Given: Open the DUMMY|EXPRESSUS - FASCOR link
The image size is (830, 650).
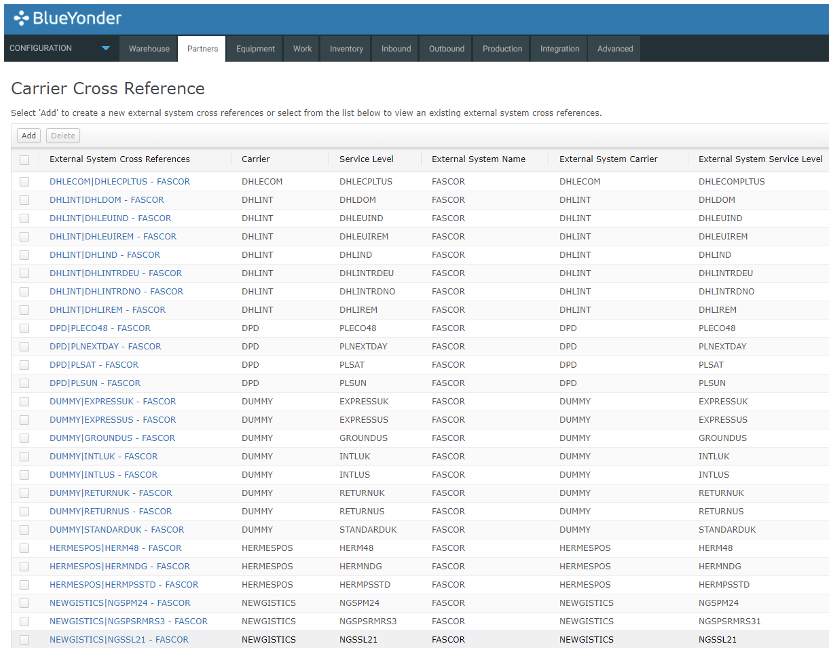Looking at the screenshot, I should (x=113, y=420).
